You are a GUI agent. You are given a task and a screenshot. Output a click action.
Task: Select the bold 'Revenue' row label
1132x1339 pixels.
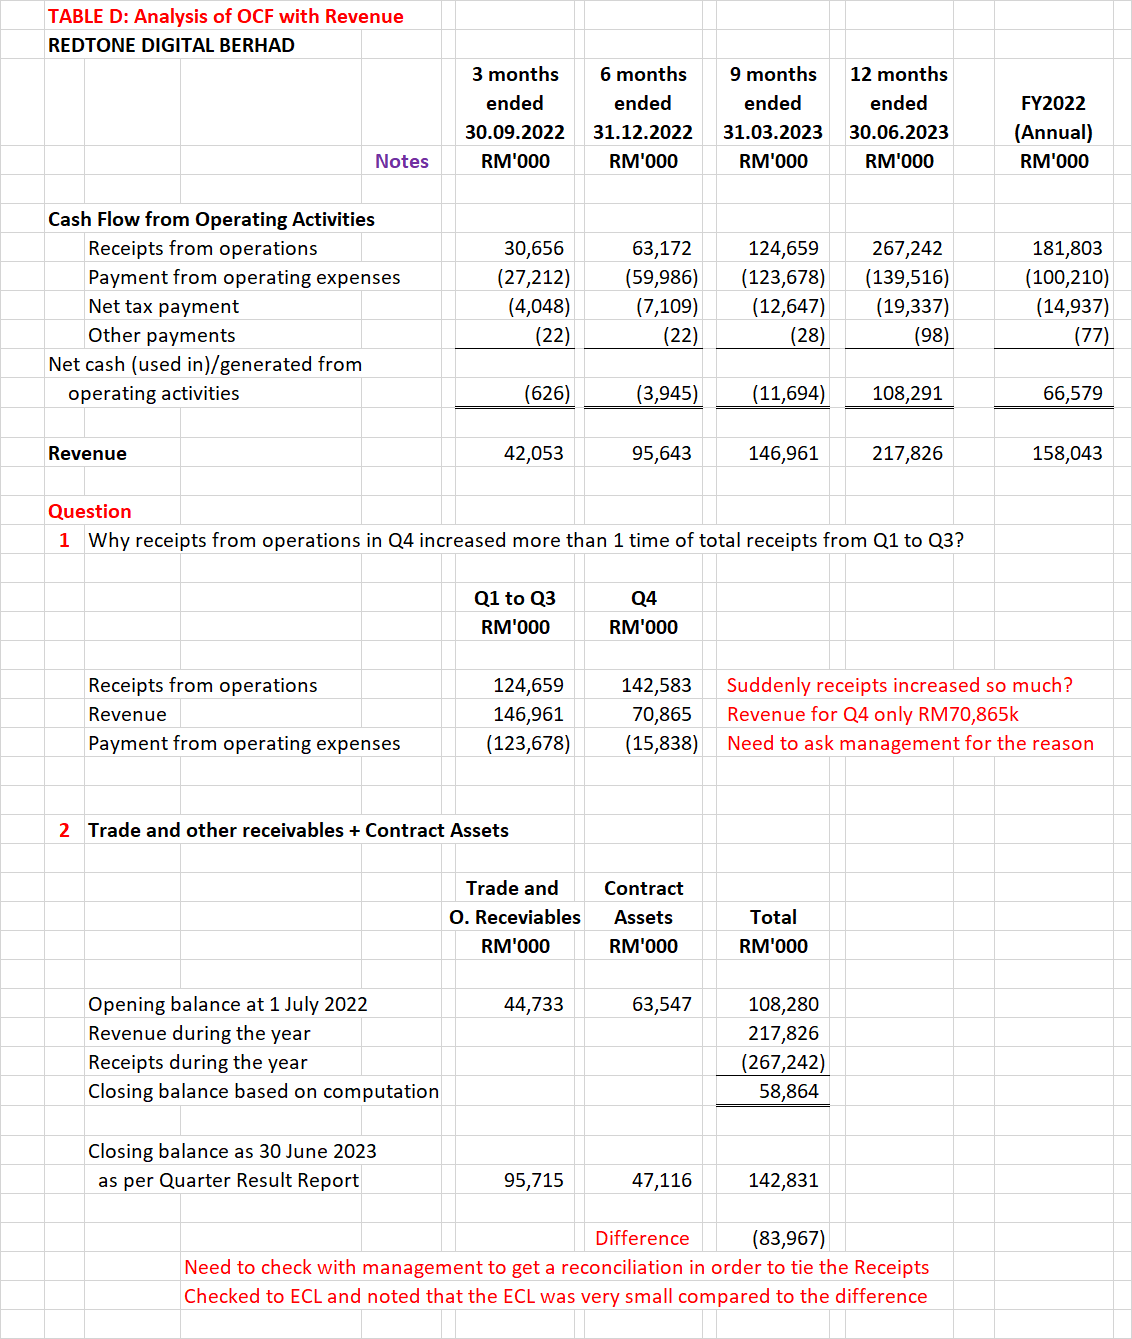87,453
